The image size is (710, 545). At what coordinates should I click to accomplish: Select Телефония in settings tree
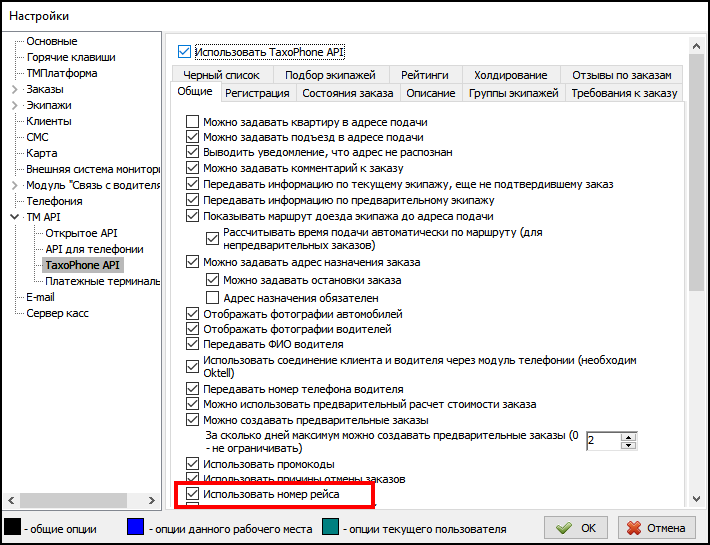point(54,201)
